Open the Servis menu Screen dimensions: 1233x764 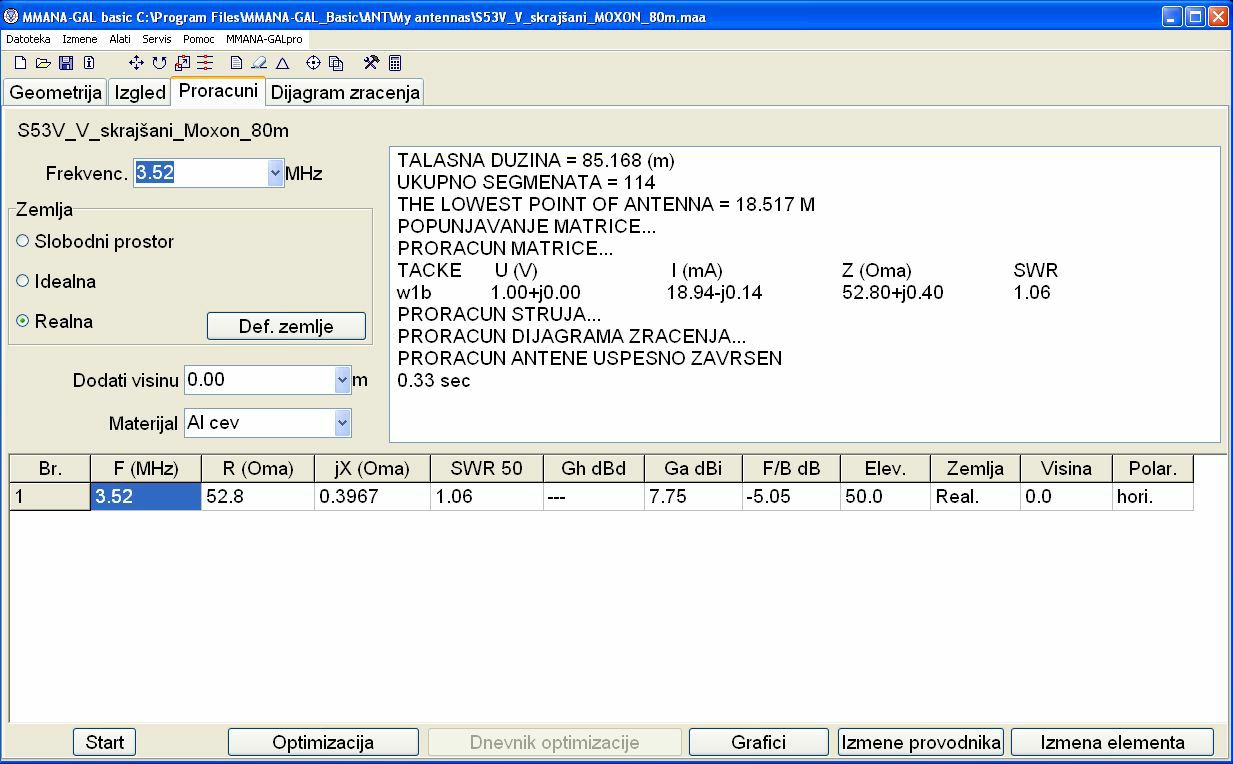(157, 39)
